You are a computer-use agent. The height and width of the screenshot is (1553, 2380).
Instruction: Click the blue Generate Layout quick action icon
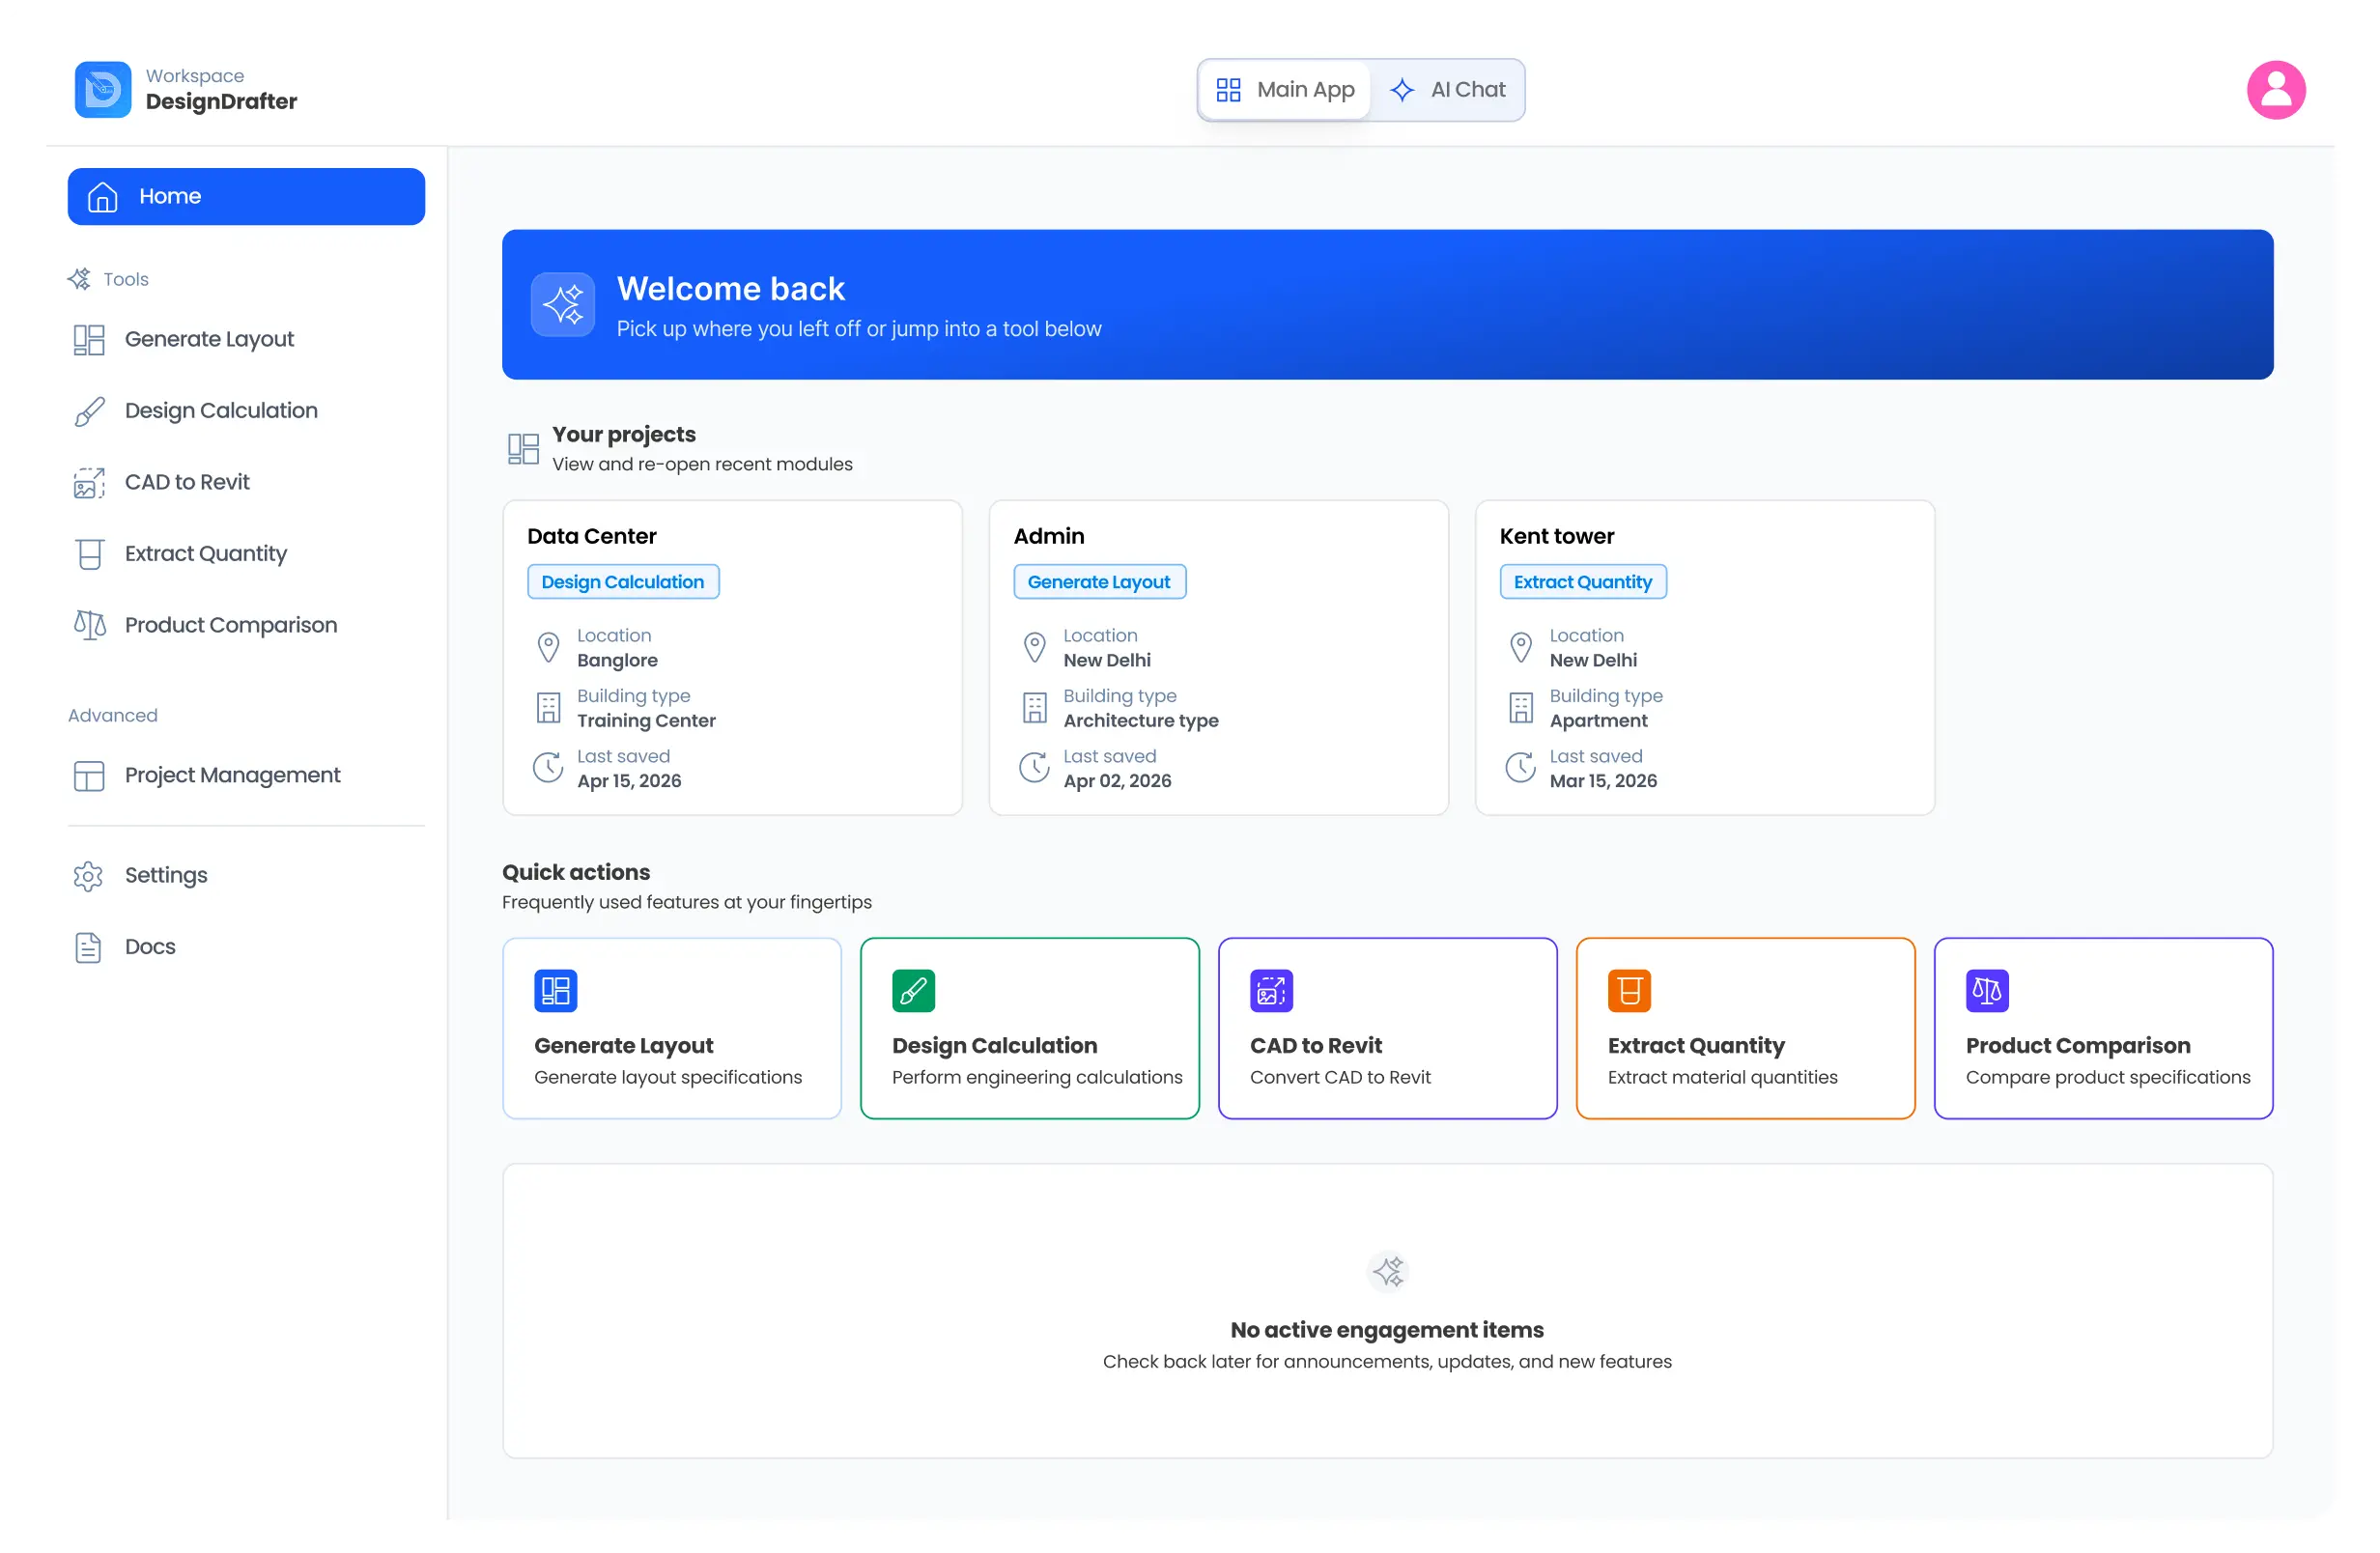tap(555, 991)
